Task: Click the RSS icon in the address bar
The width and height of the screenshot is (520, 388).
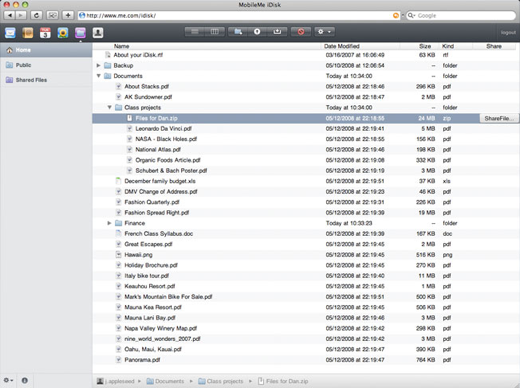Action: (396, 15)
